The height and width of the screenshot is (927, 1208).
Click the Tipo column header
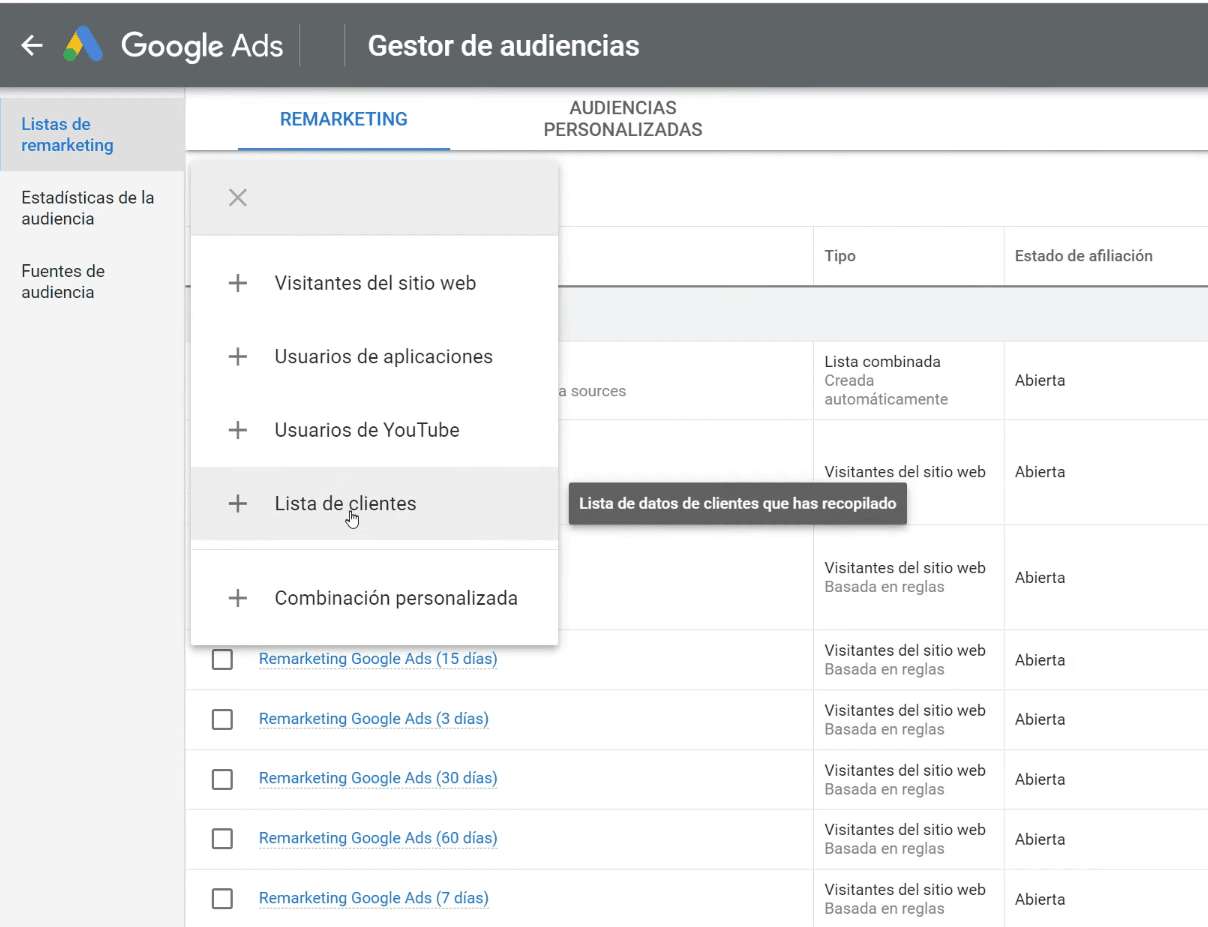(x=840, y=256)
